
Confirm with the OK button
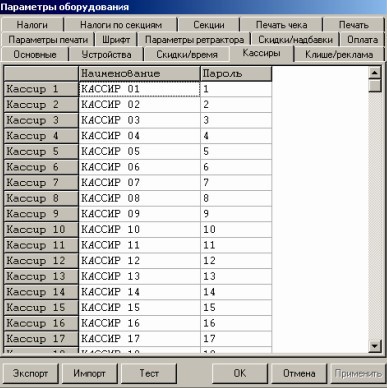240,373
